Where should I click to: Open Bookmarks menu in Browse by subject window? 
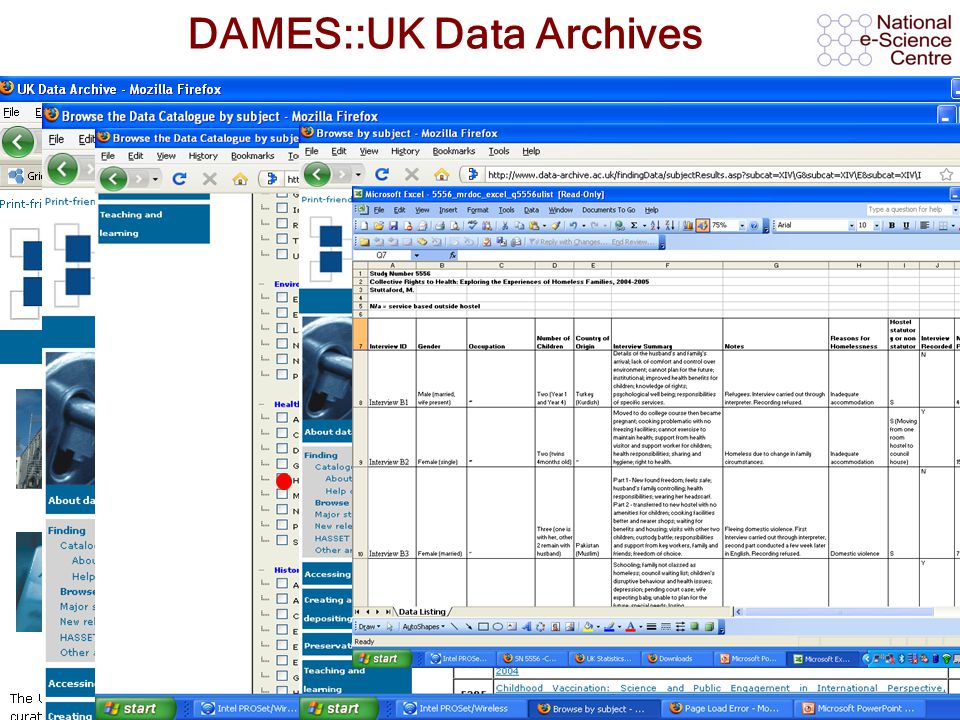coord(454,151)
